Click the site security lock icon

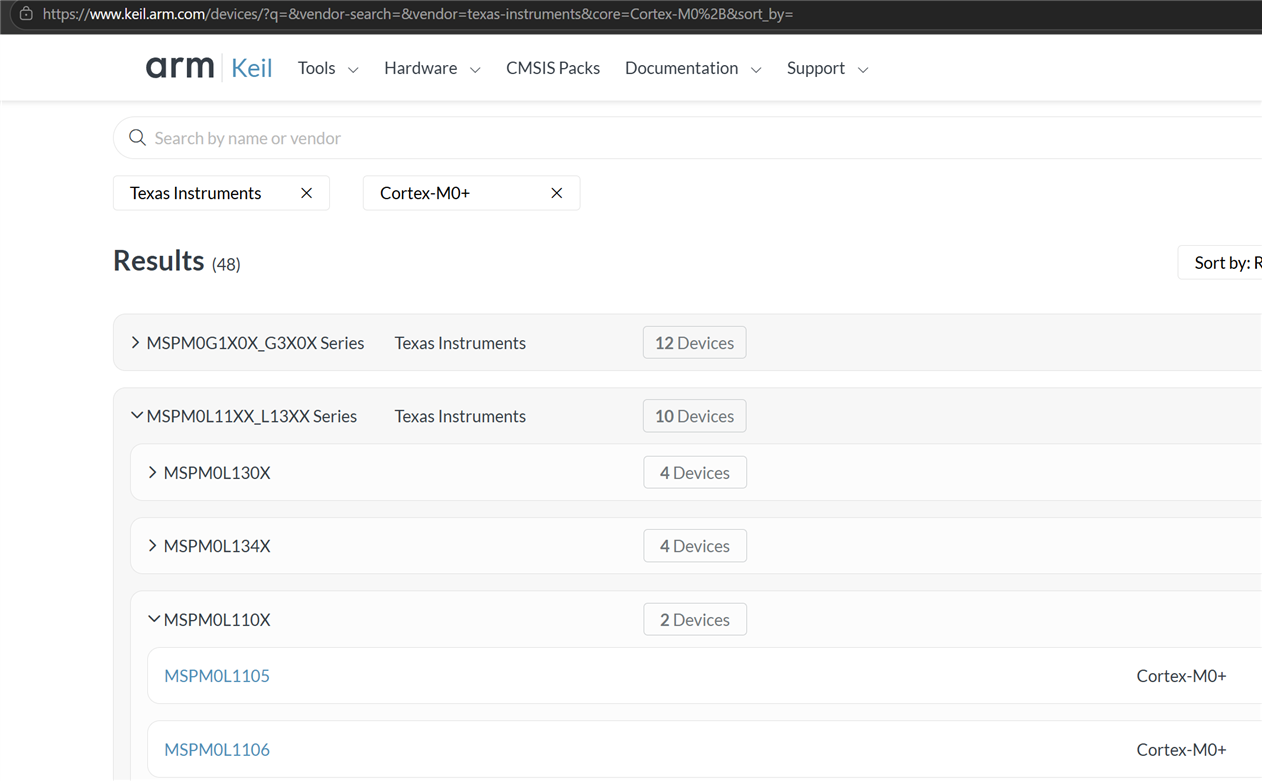[26, 14]
